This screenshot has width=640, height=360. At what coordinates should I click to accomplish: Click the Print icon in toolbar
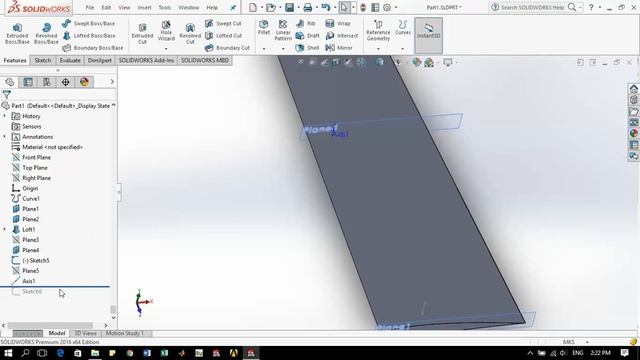[x=308, y=7]
